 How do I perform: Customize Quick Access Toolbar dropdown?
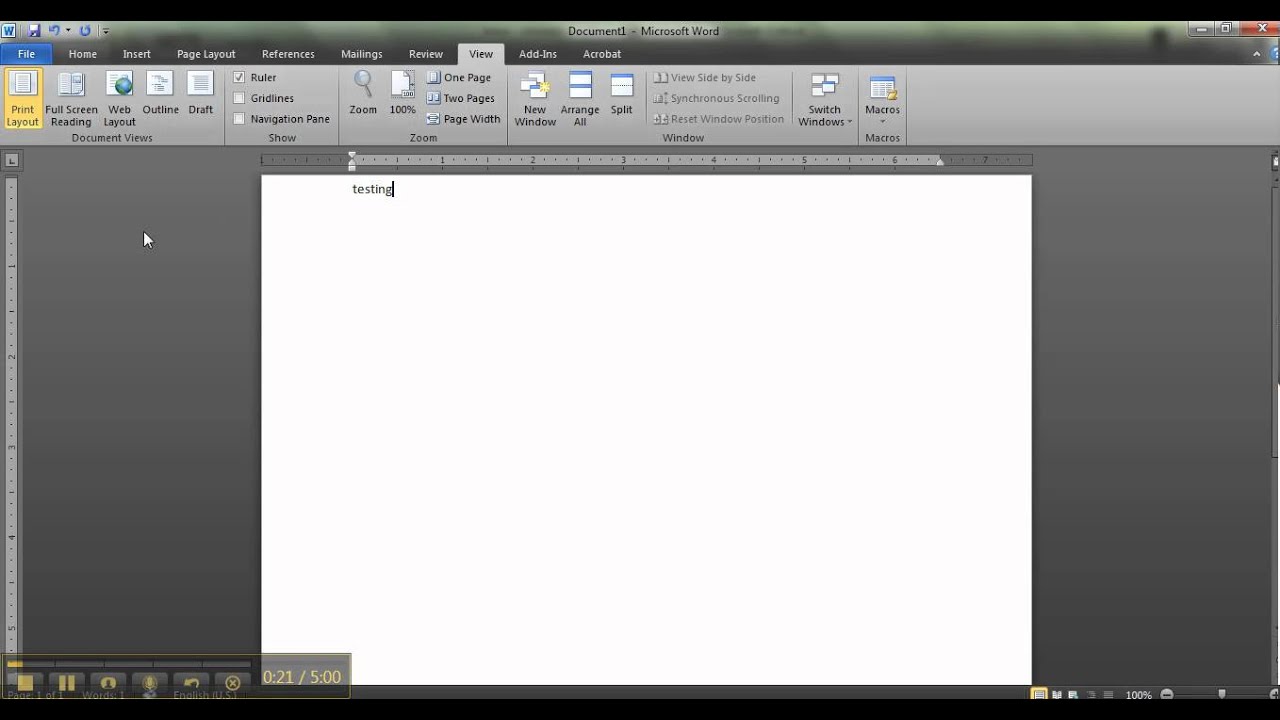(x=106, y=31)
